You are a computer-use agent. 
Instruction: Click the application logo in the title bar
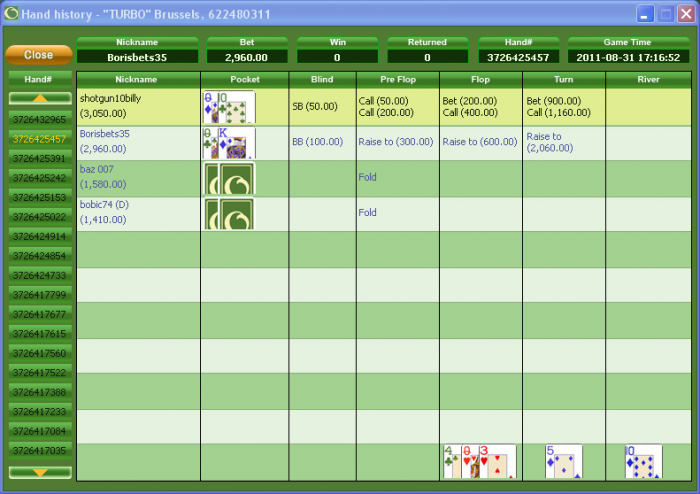pos(11,13)
